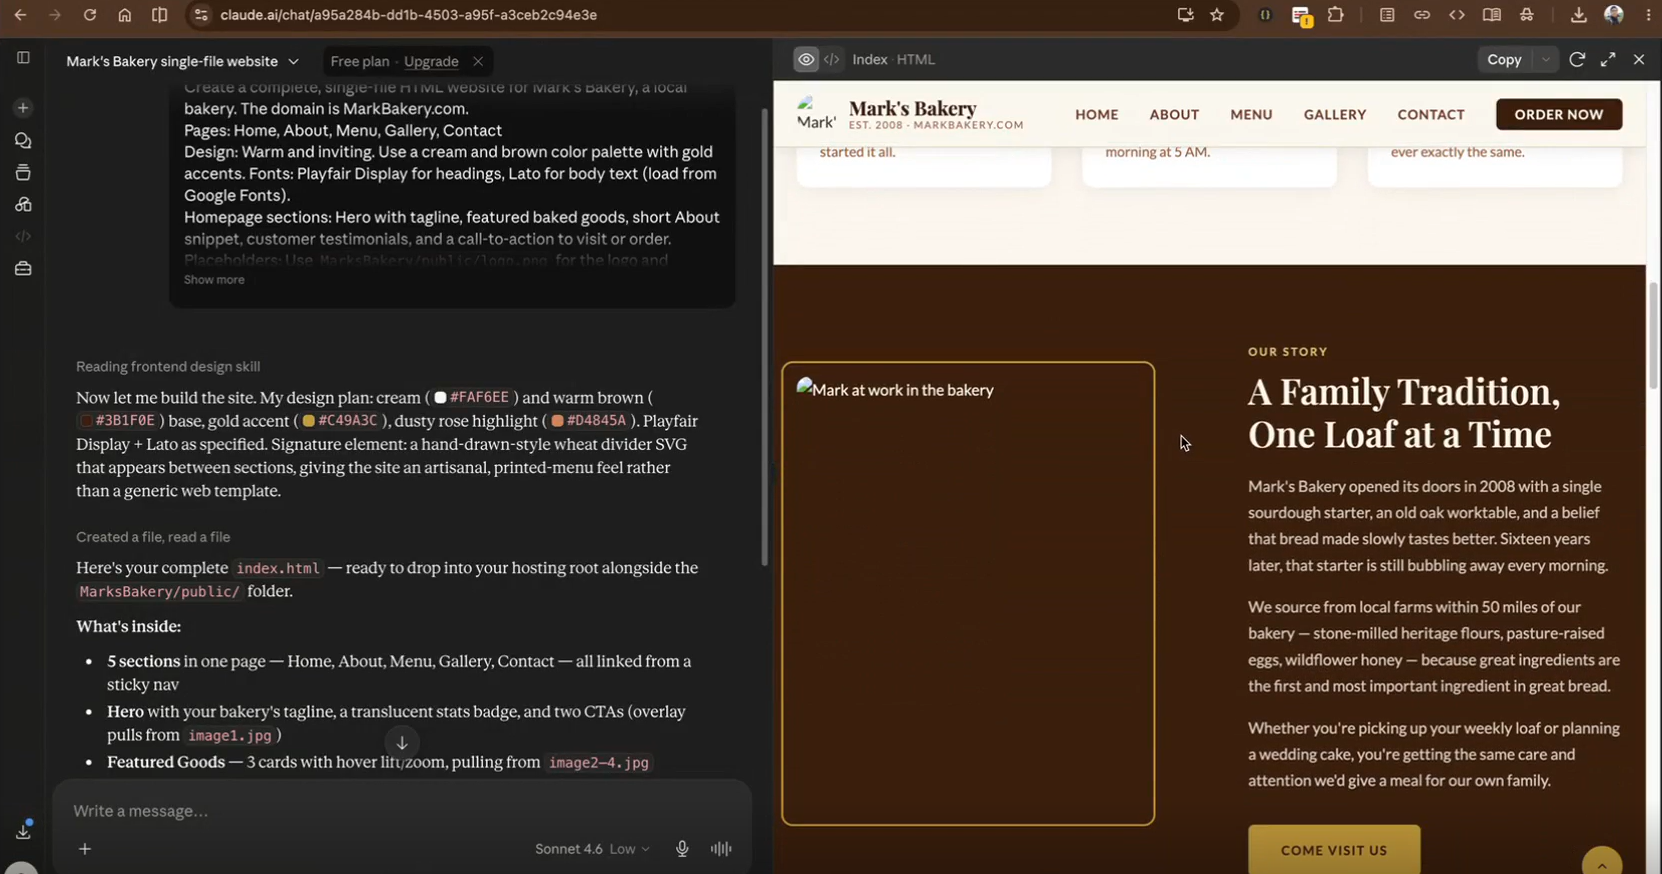This screenshot has width=1662, height=874.
Task: Switch the artifact to preview (eye) view
Action: coord(806,59)
